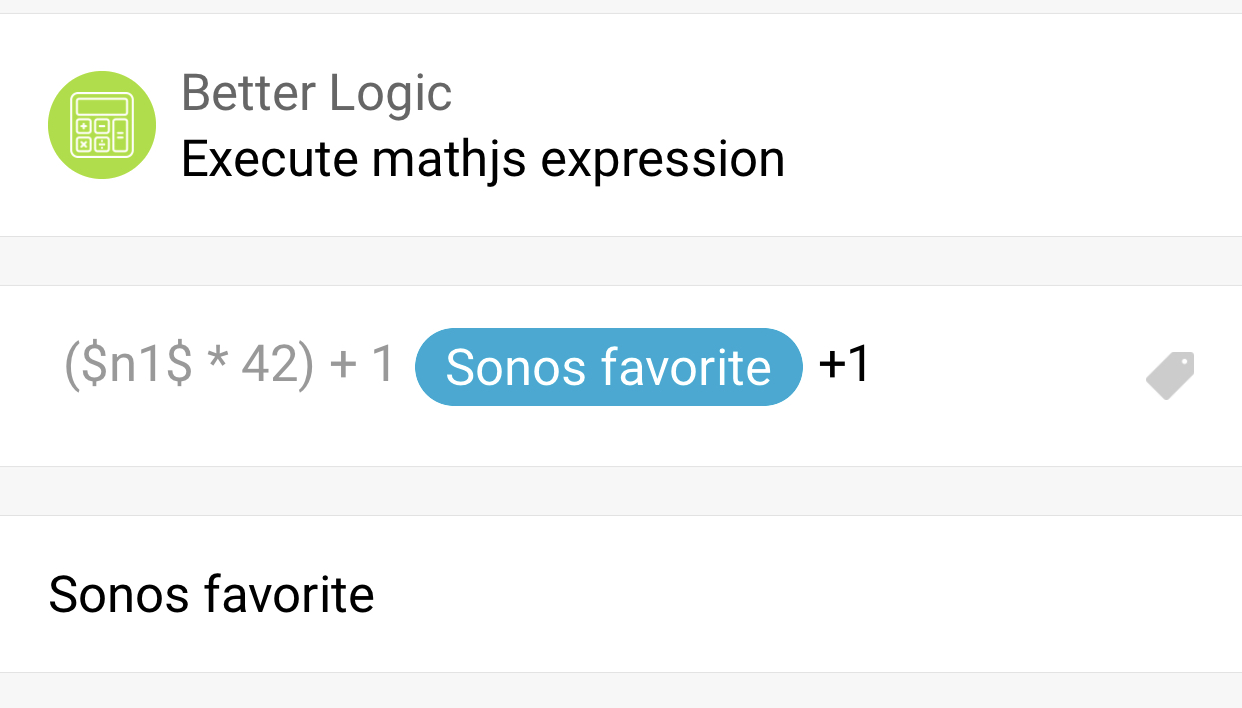The width and height of the screenshot is (1242, 708).
Task: Click the word Execute in the card title
Action: click(269, 159)
